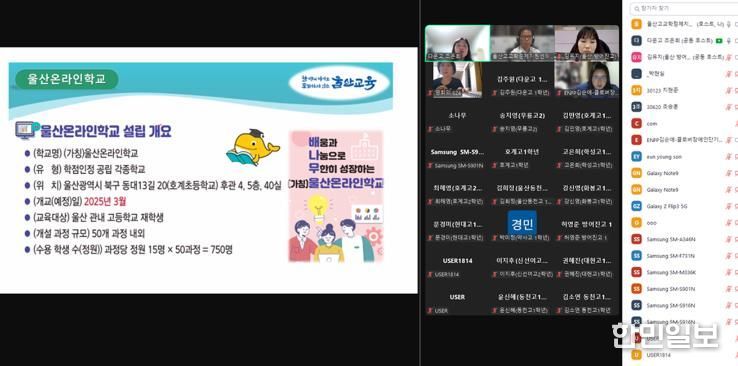Click the whale mascot image on the slide
Viewport: 738px width, 366px height.
coord(253,147)
